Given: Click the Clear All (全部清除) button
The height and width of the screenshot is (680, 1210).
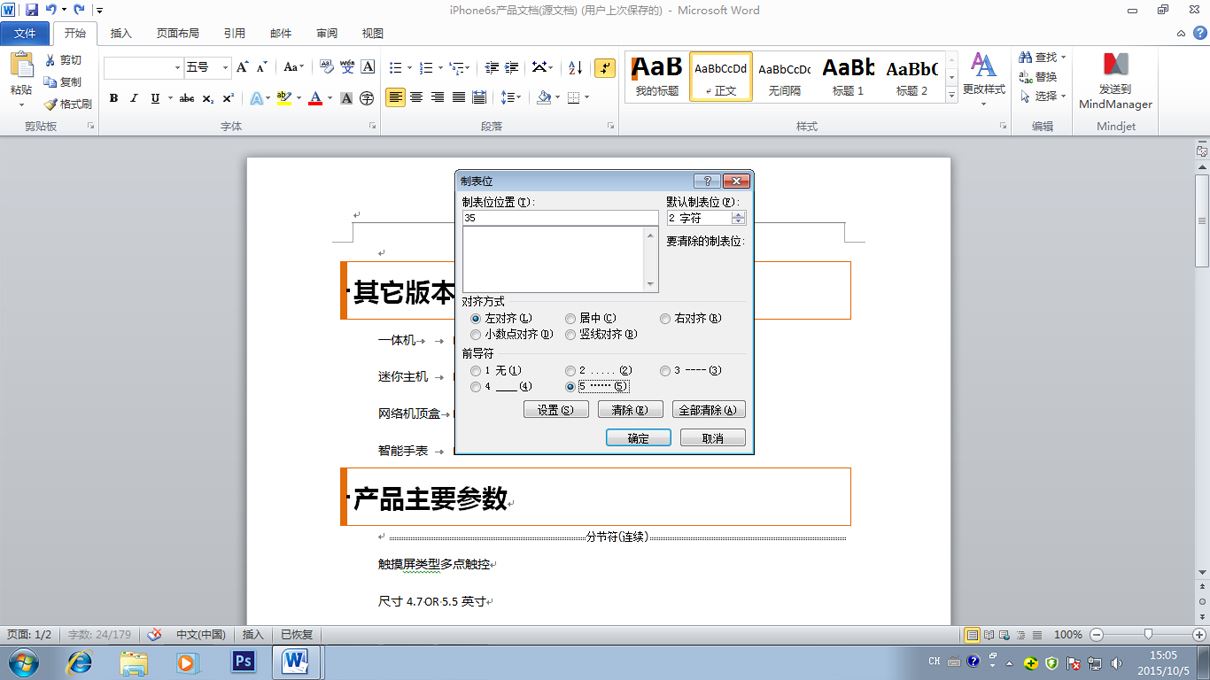Looking at the screenshot, I should [708, 410].
